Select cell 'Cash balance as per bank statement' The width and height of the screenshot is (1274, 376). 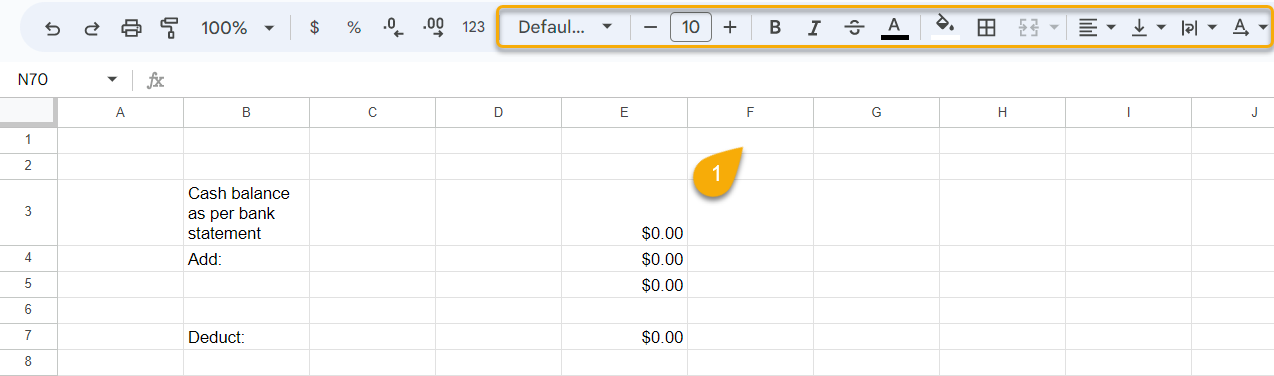pos(247,213)
